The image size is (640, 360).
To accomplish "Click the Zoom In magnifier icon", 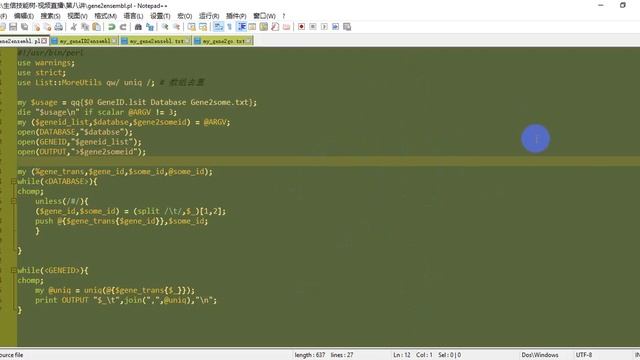I will click(x=165, y=27).
